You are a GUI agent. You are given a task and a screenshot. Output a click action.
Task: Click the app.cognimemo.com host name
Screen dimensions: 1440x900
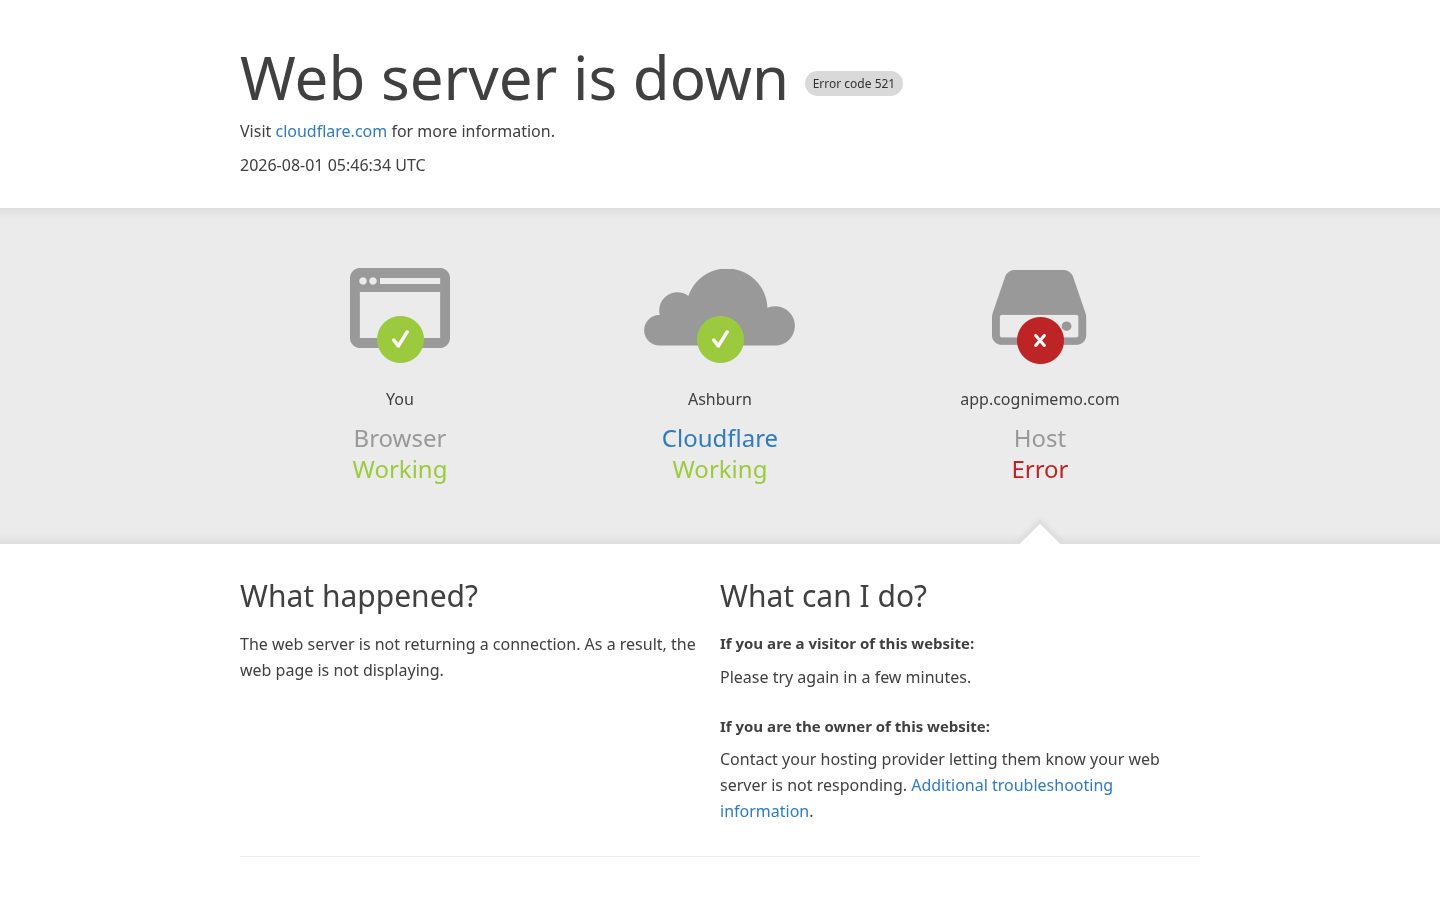1040,399
